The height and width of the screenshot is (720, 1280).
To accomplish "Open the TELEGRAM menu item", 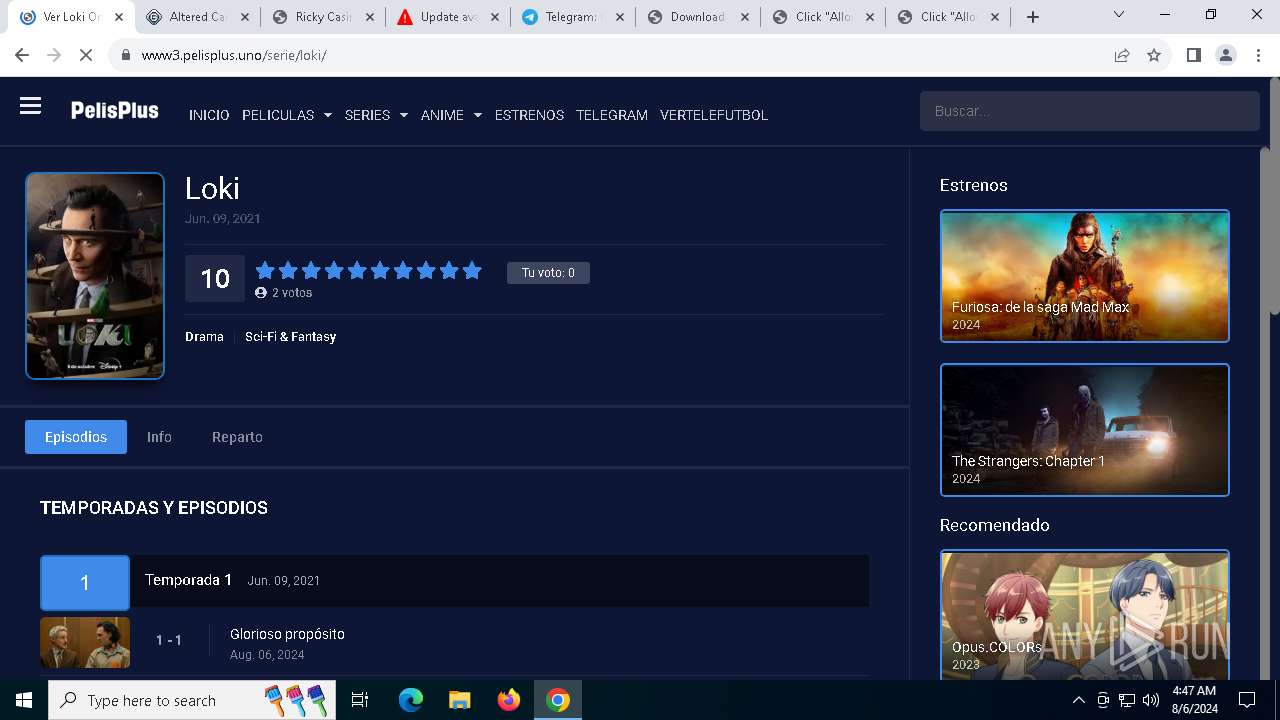I will (612, 115).
